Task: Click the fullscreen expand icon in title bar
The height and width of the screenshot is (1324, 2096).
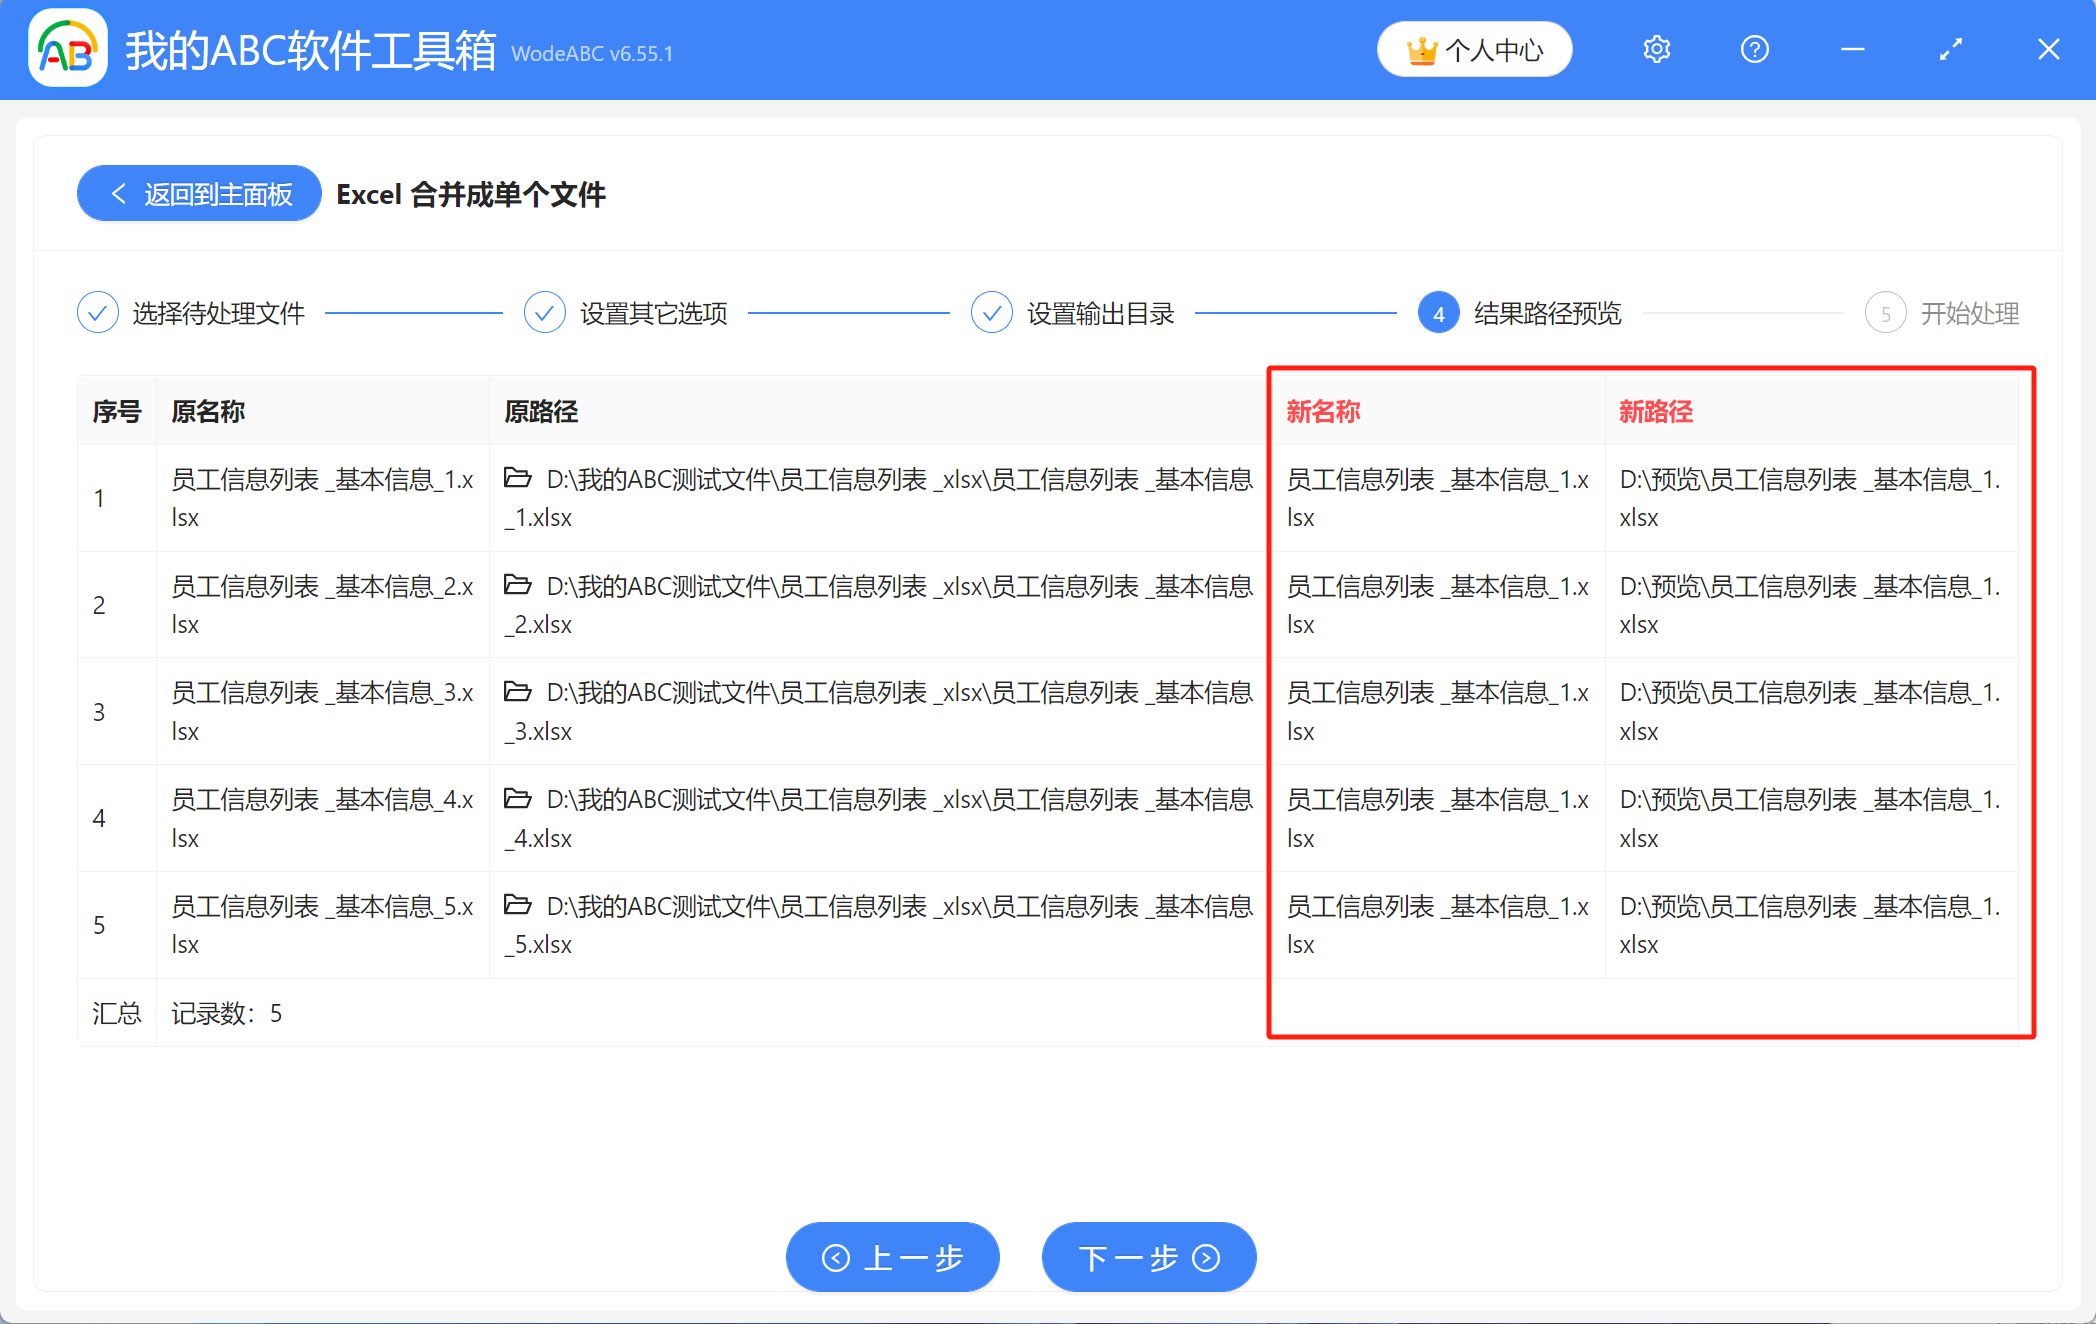Action: [x=1949, y=48]
